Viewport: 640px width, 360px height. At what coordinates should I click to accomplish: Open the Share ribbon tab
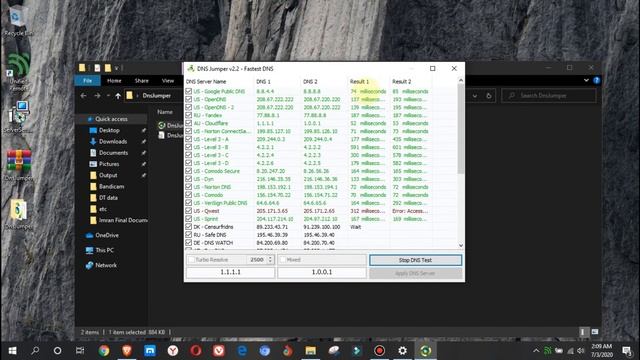pyautogui.click(x=142, y=81)
